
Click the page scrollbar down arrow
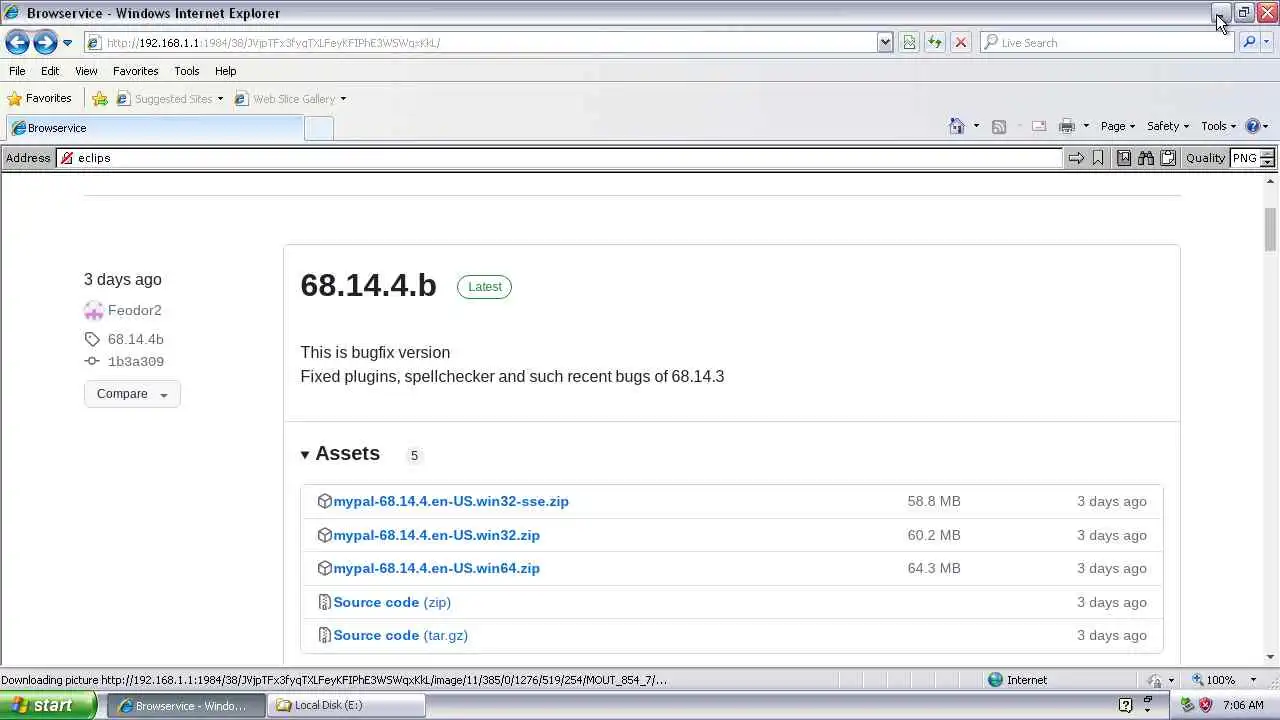(1270, 657)
